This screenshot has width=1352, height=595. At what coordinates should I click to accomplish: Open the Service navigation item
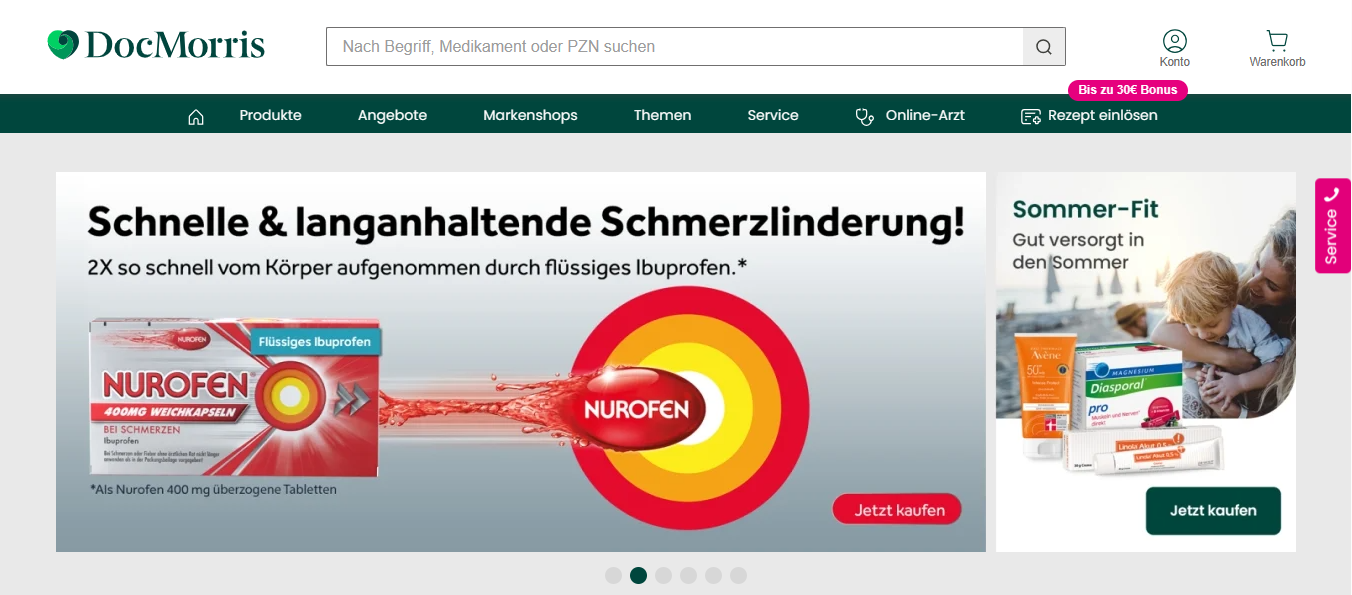(x=773, y=115)
